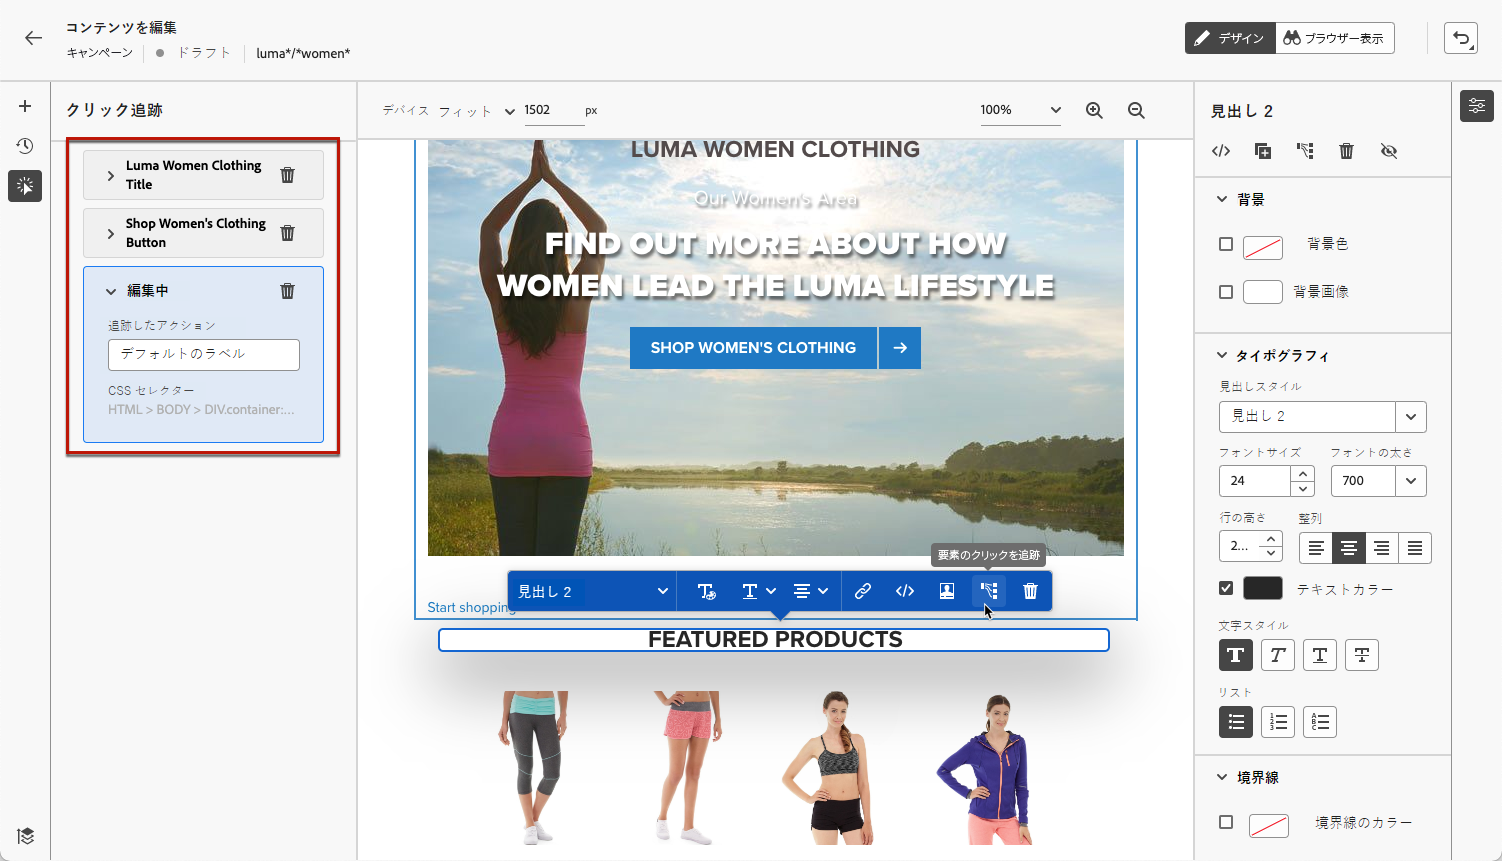Choose the numbered list style
This screenshot has height=861, width=1502.
click(x=1278, y=722)
